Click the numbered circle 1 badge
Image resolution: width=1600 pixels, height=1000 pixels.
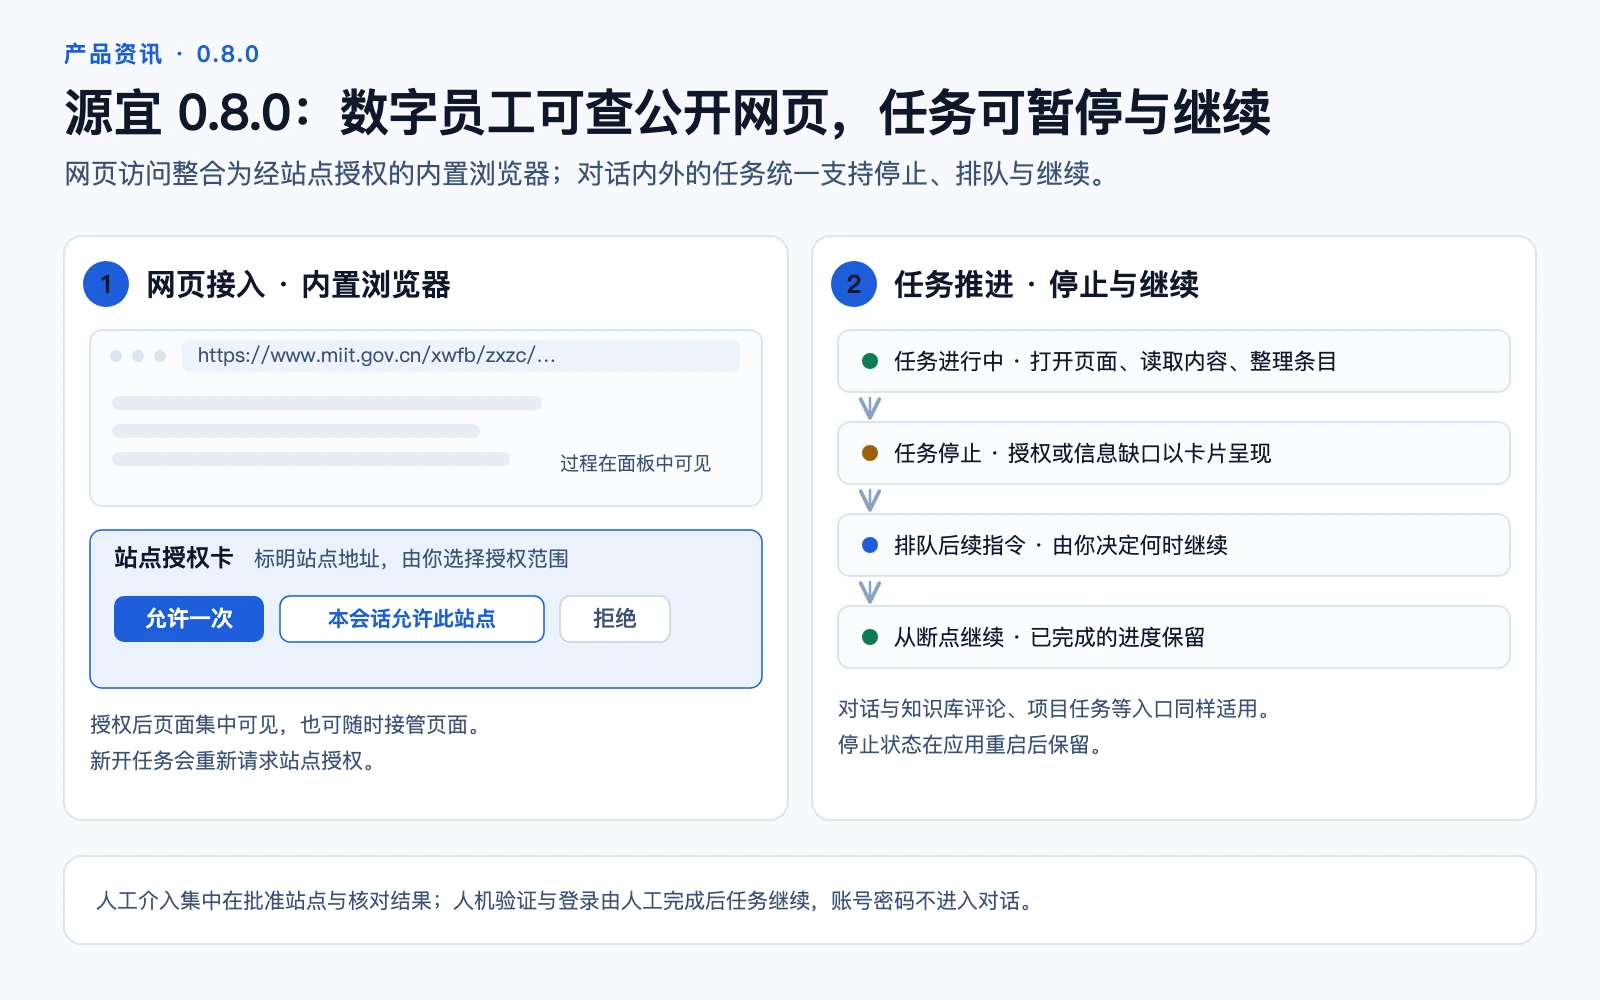[106, 284]
